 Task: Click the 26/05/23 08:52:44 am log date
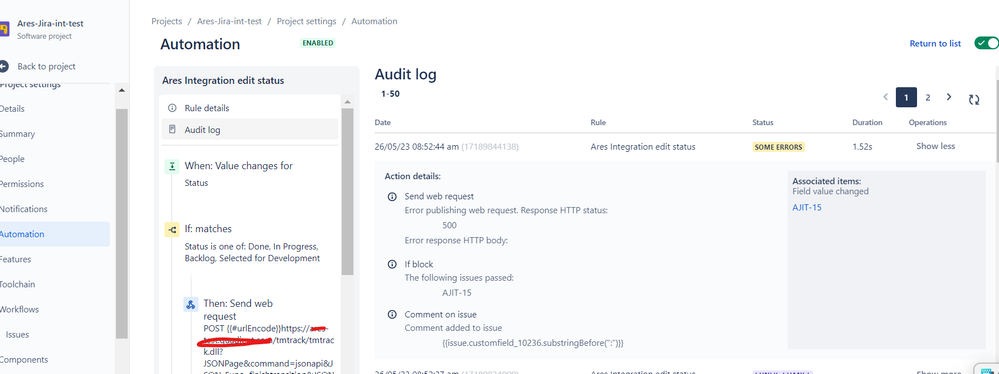pyautogui.click(x=417, y=147)
